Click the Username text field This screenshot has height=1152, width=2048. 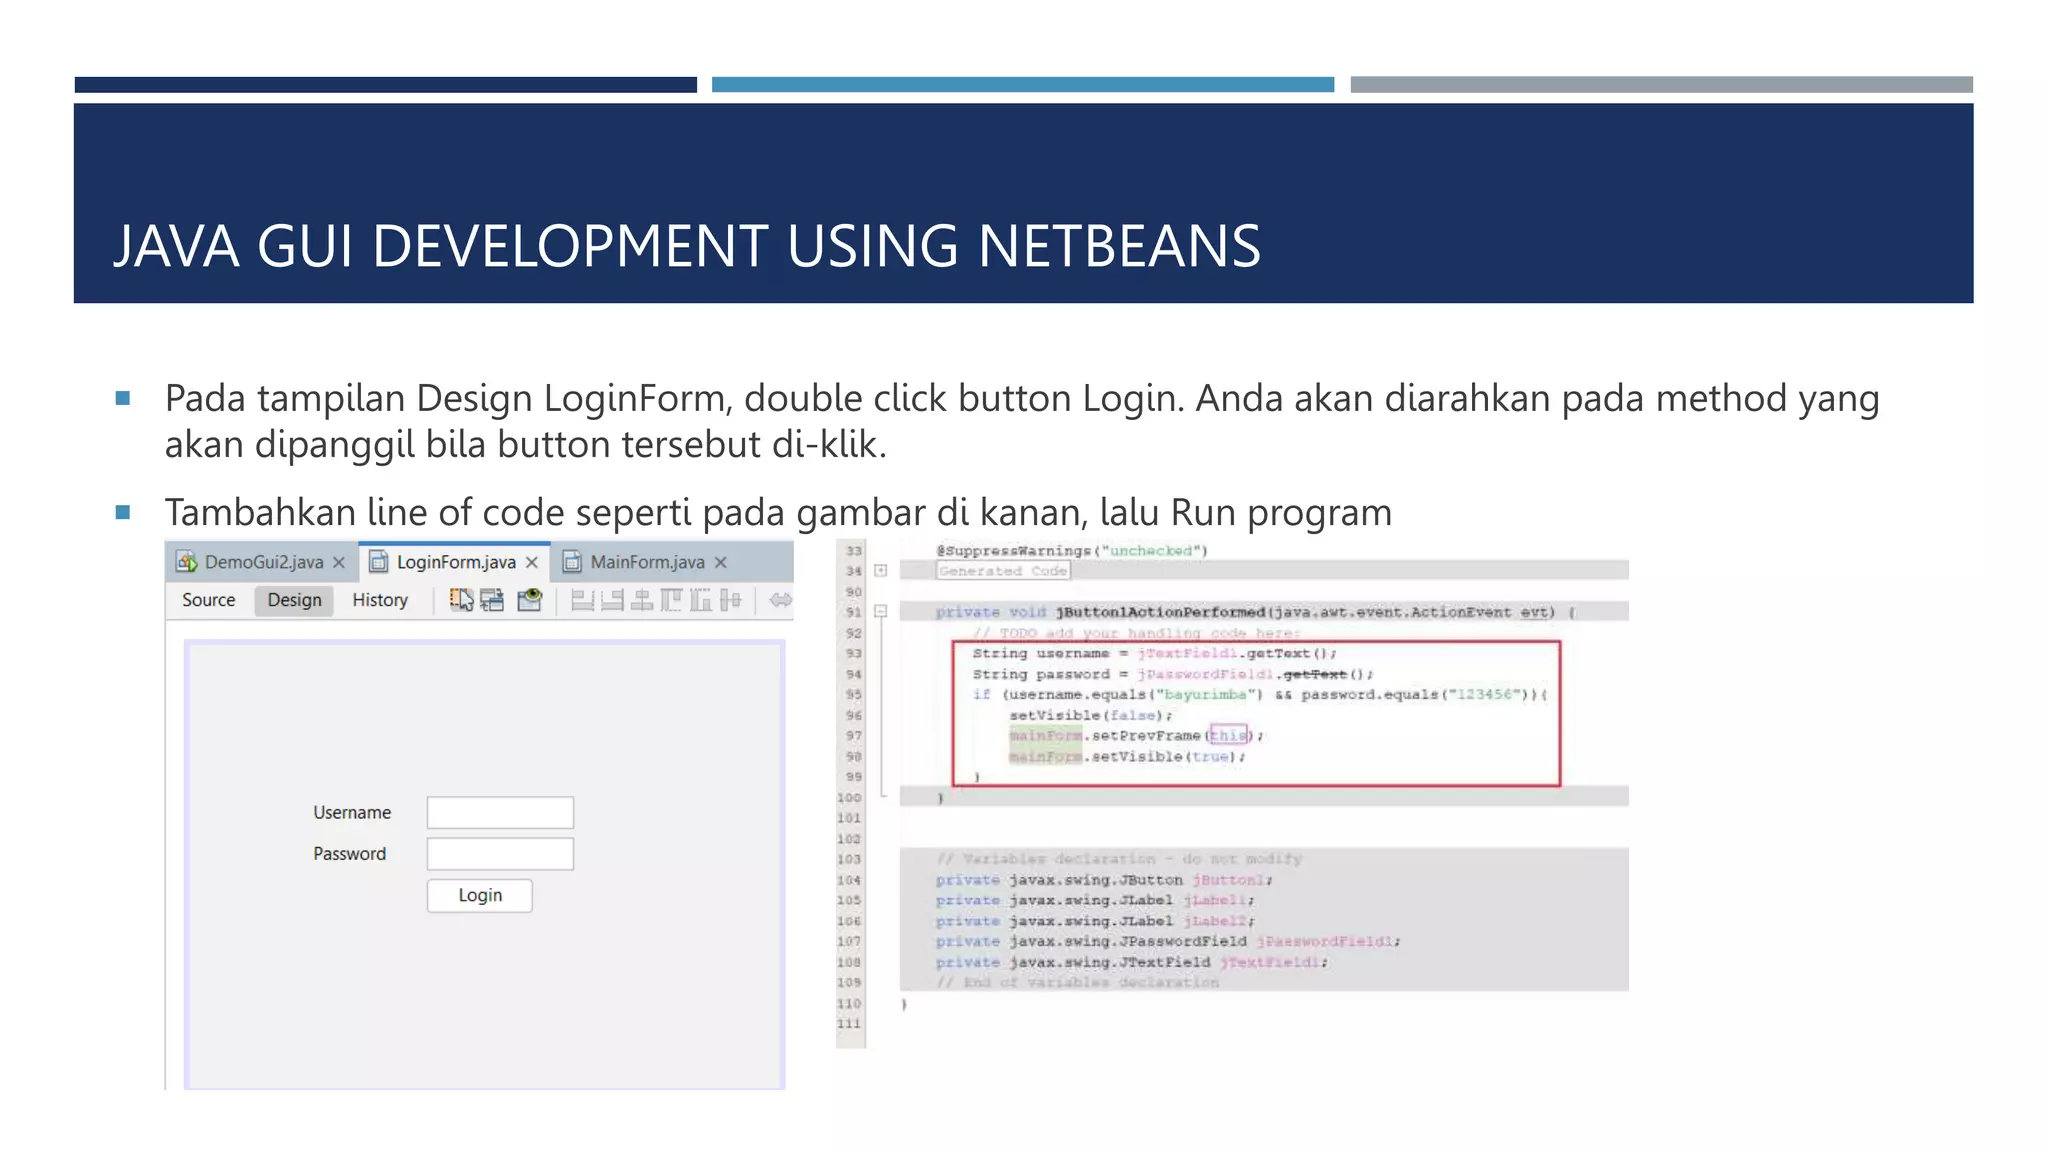500,812
